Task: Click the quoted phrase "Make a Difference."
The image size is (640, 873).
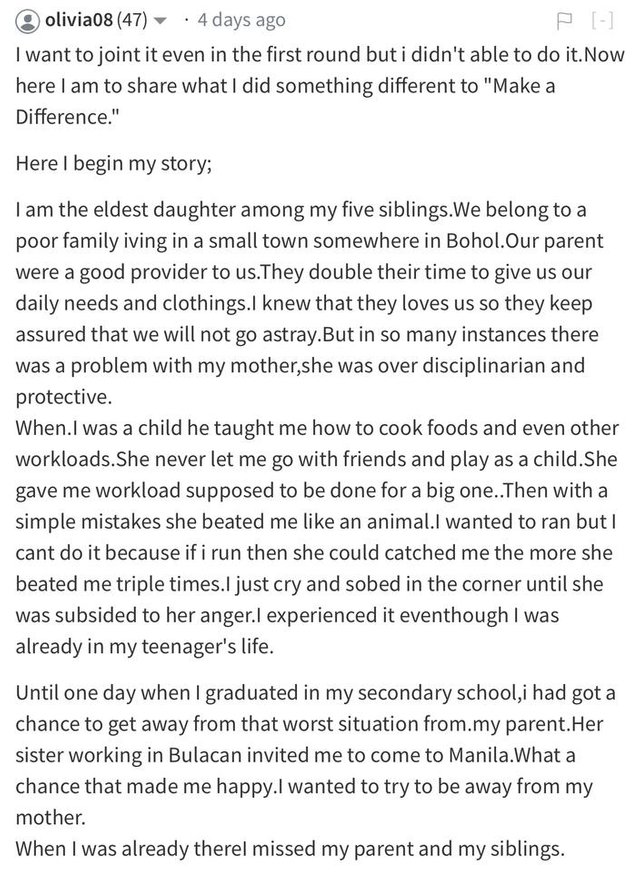Action: 285,101
